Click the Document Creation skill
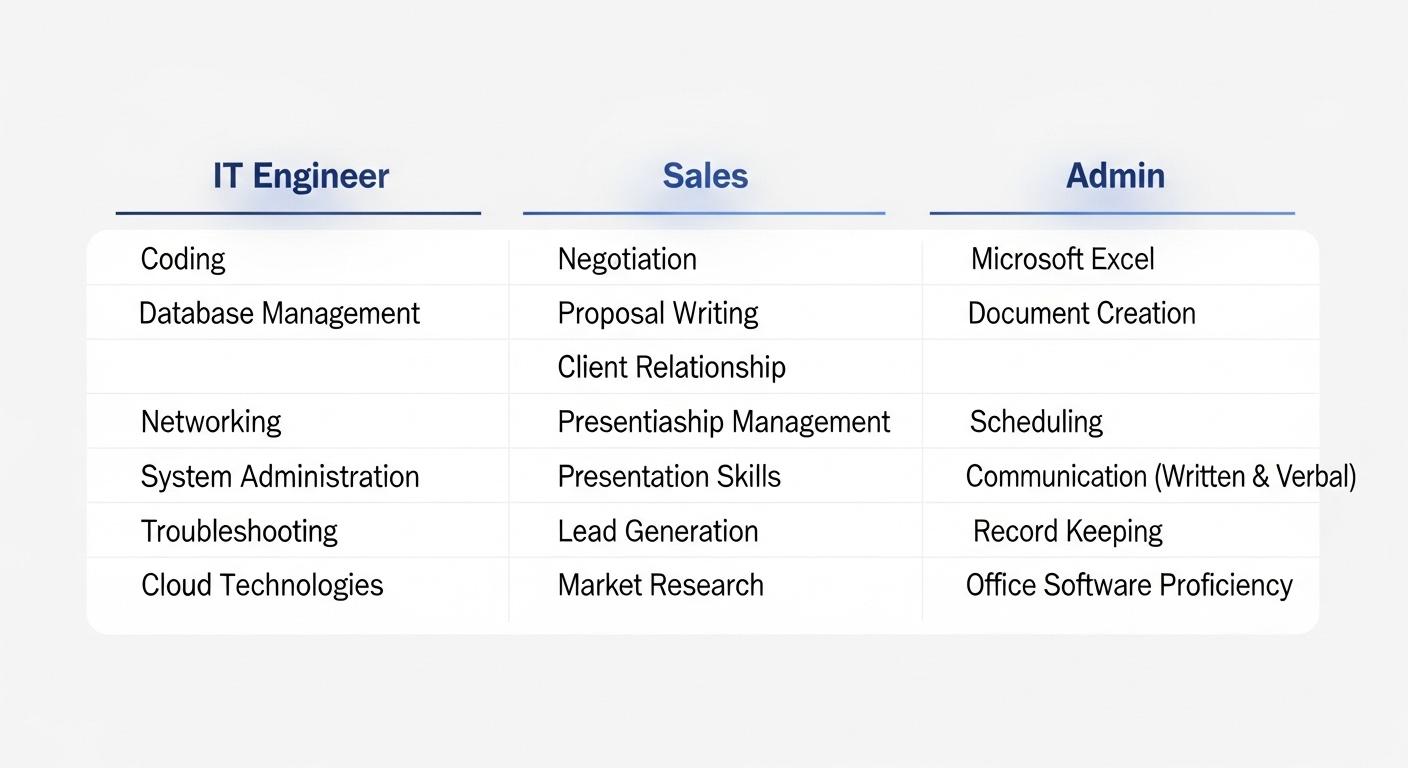This screenshot has width=1408, height=768. click(x=1082, y=313)
